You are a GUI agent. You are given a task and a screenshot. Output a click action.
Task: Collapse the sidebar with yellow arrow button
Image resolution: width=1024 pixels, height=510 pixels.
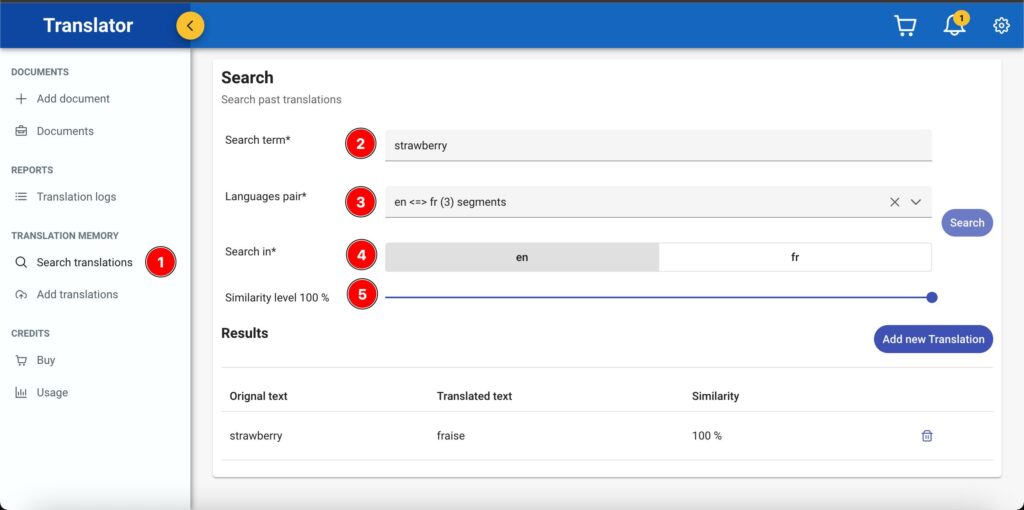click(190, 26)
